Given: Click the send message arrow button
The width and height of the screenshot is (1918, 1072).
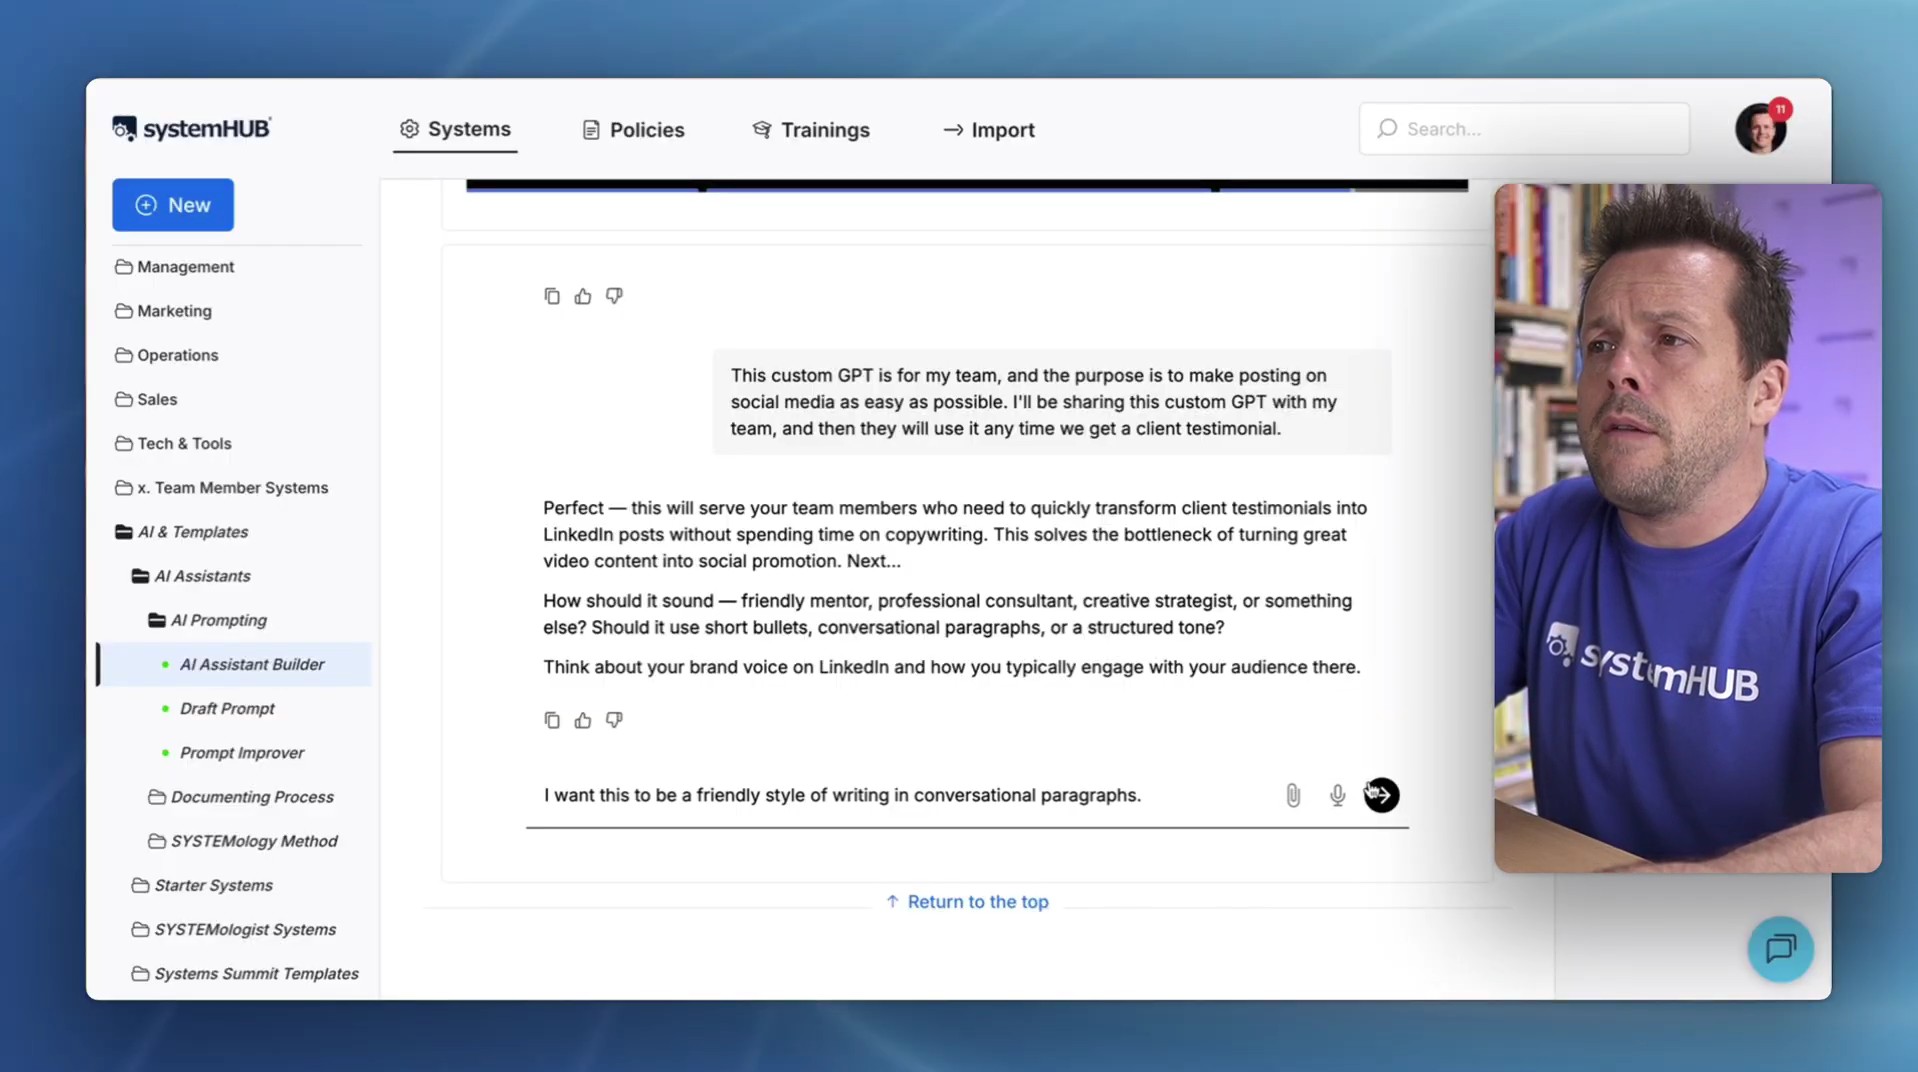Looking at the screenshot, I should tap(1381, 795).
